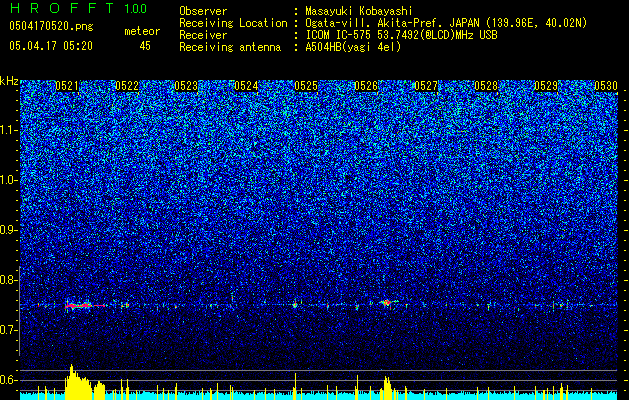This screenshot has height=400, width=629.
Task: Select observer name Masayuki Kobayashi
Action: [x=359, y=12]
